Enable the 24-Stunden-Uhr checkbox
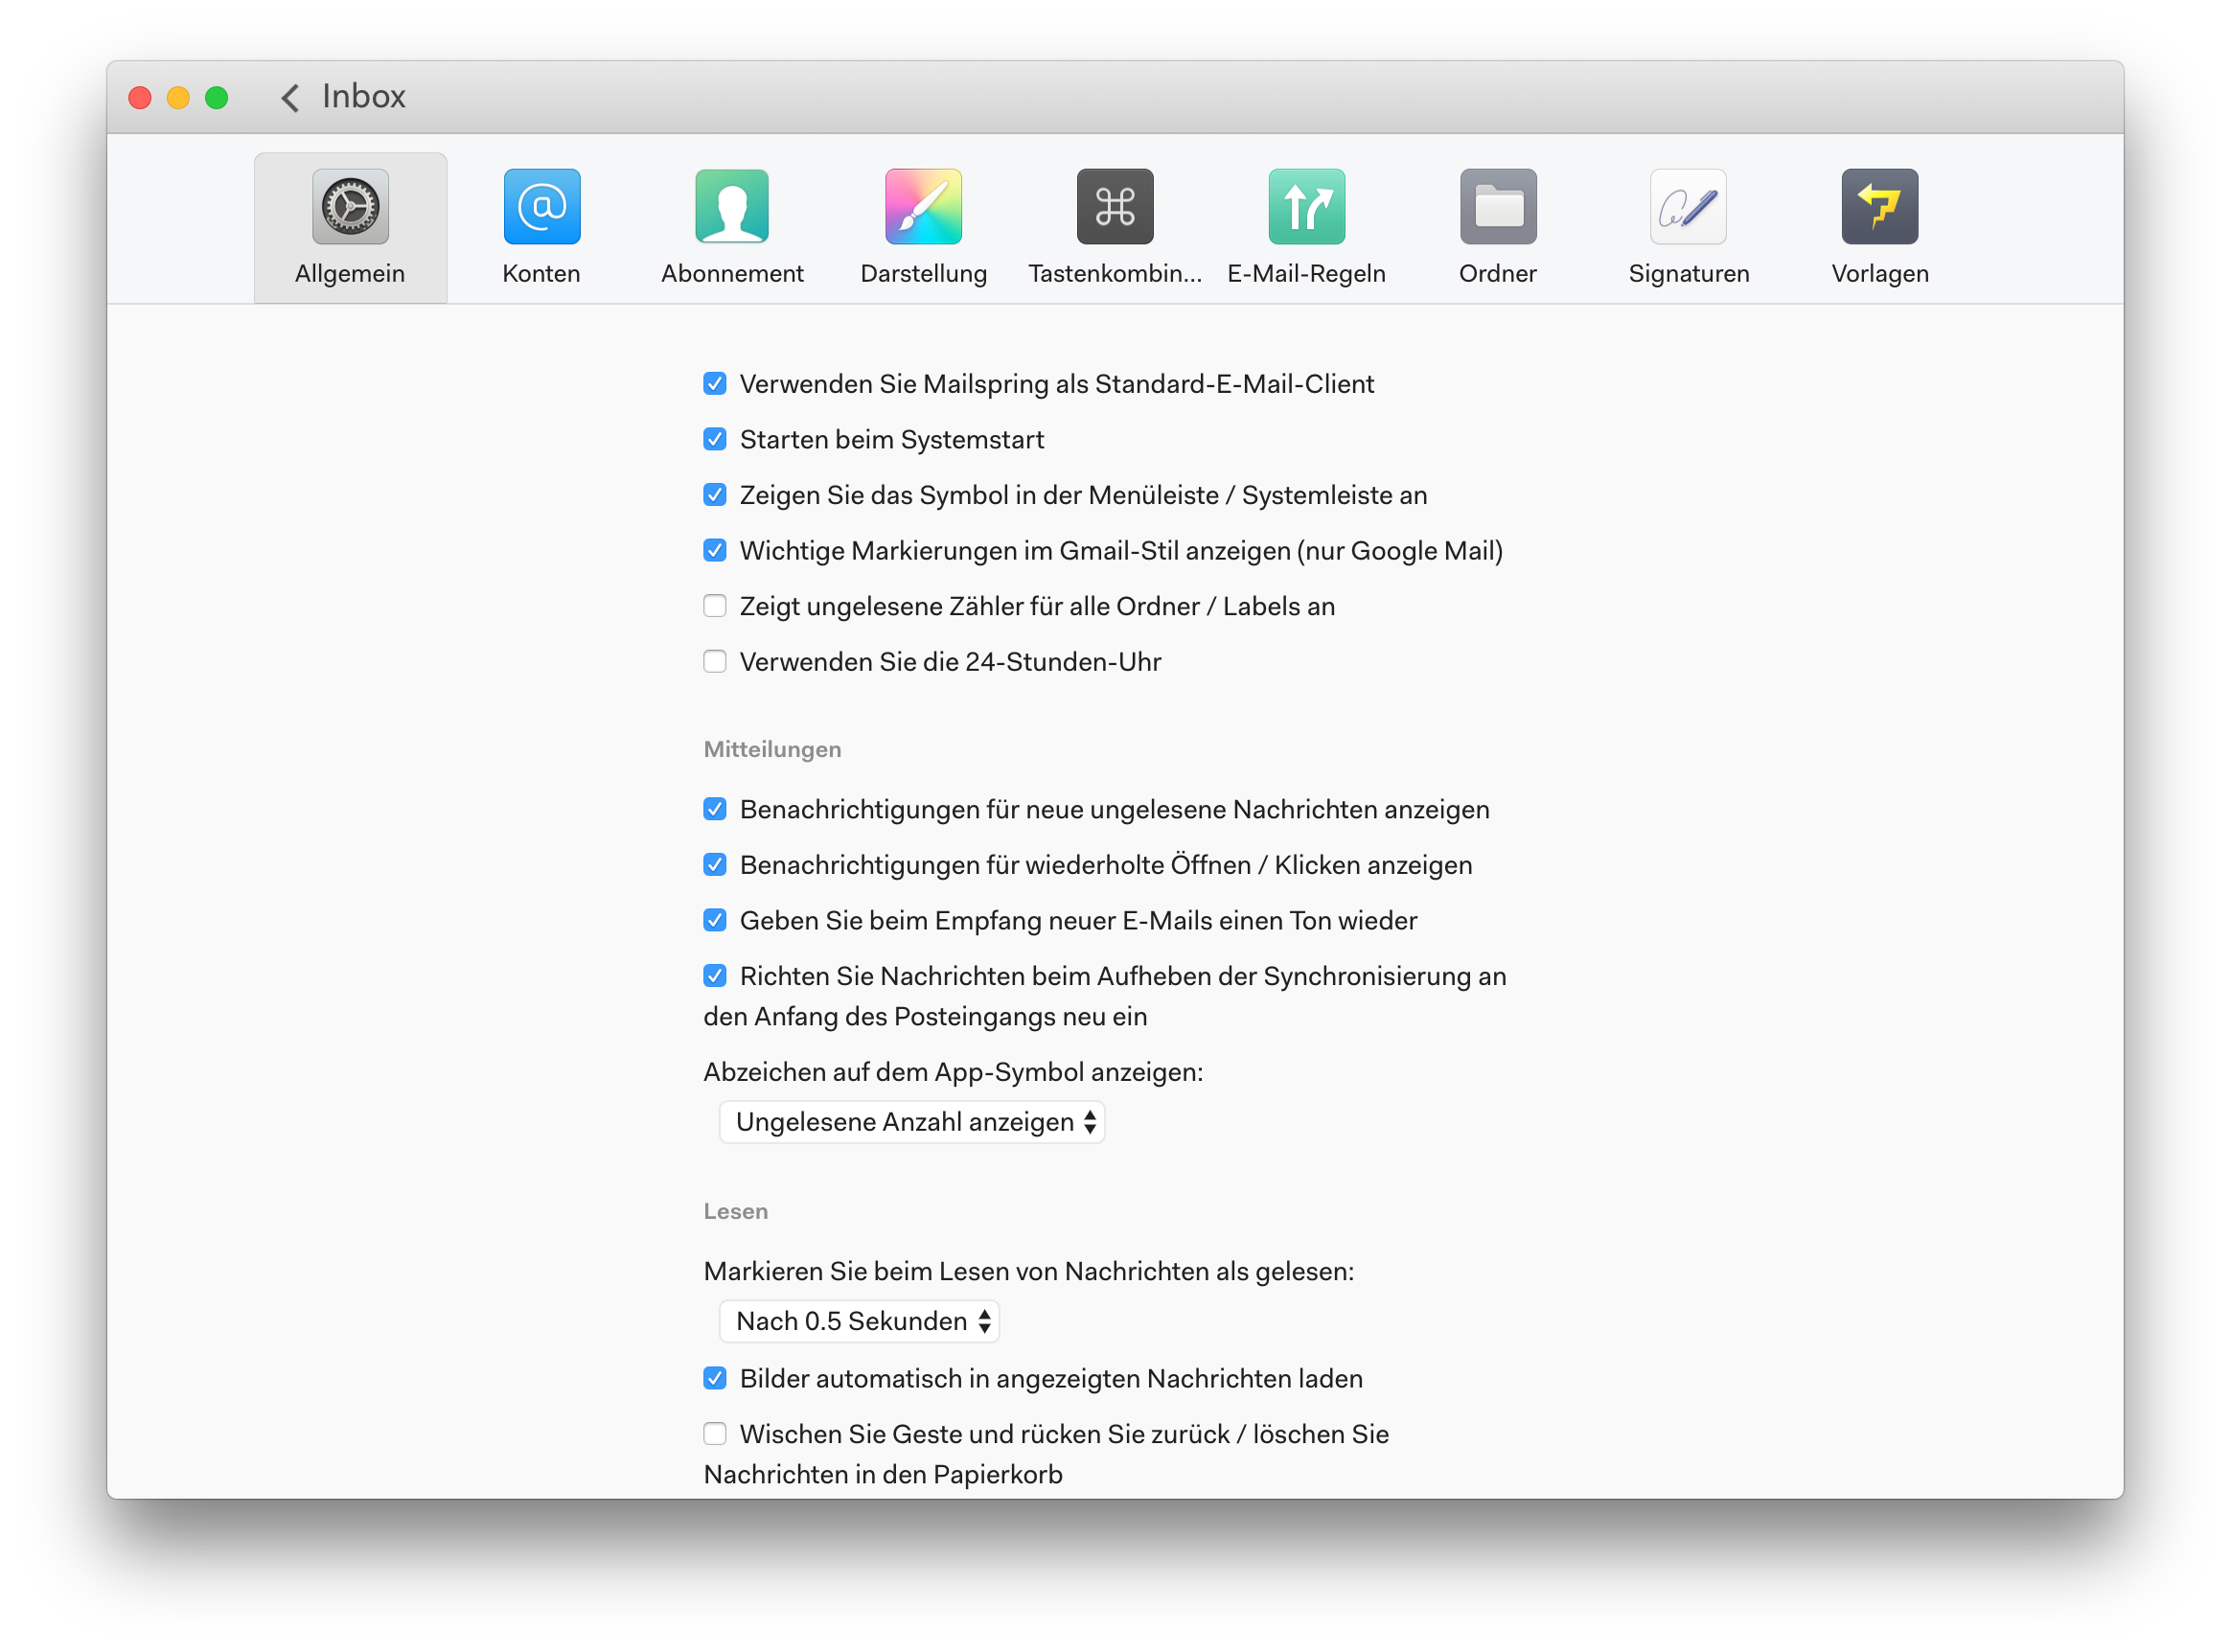 coord(715,662)
